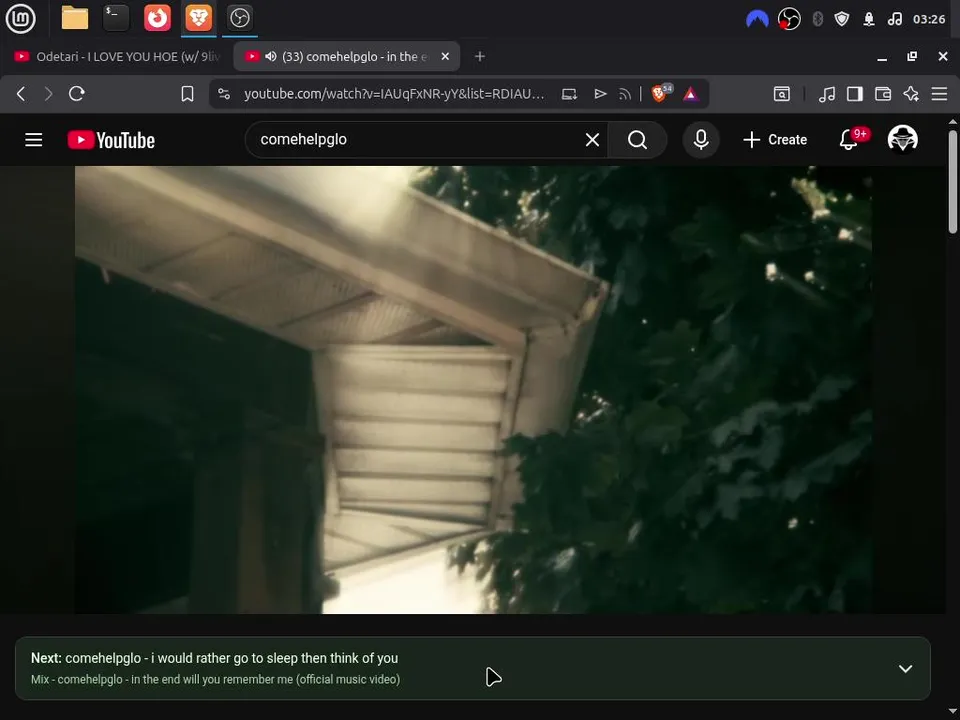This screenshot has height=720, width=960.
Task: Open the Brave Rewards triangle icon
Action: (x=691, y=94)
